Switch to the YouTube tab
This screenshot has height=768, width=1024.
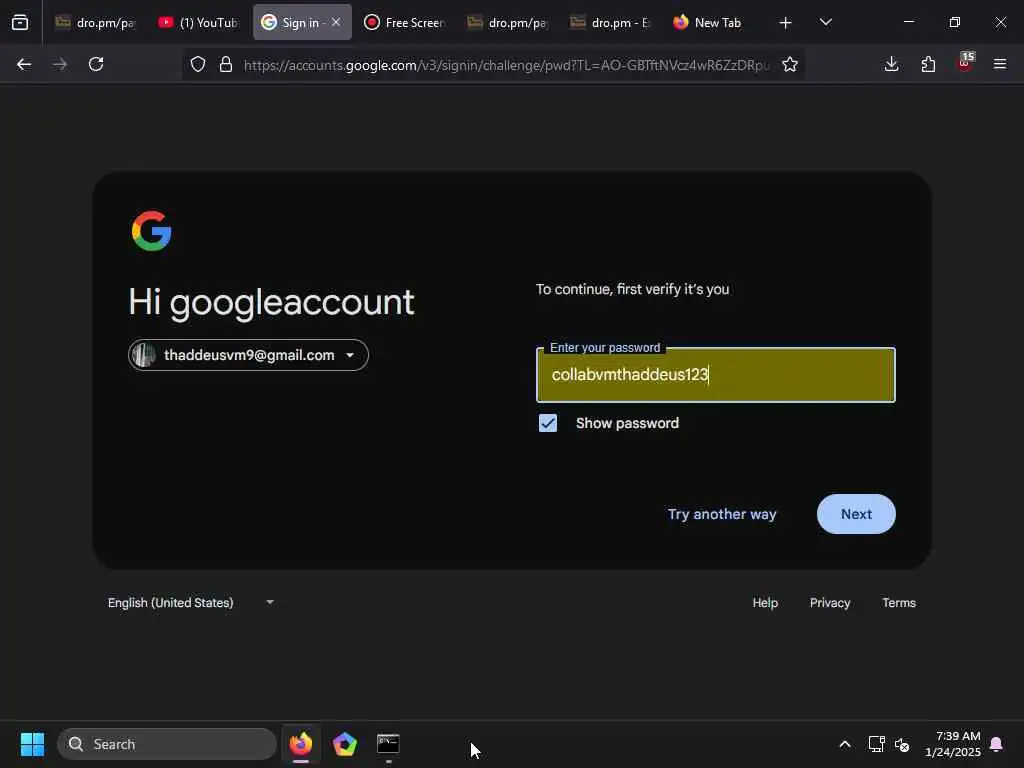(199, 22)
